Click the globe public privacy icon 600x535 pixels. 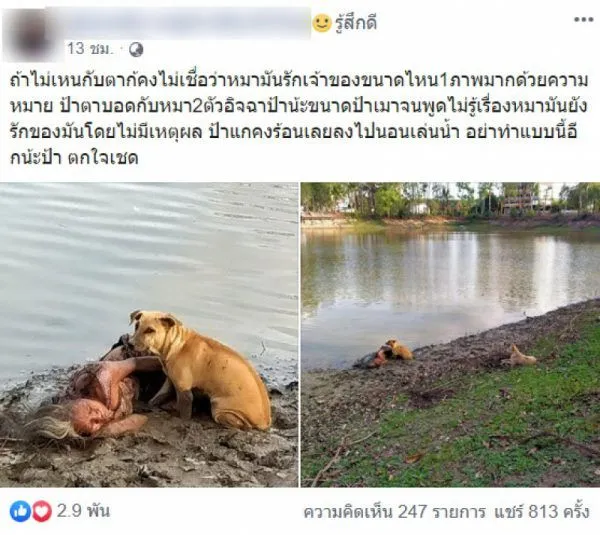click(x=136, y=50)
